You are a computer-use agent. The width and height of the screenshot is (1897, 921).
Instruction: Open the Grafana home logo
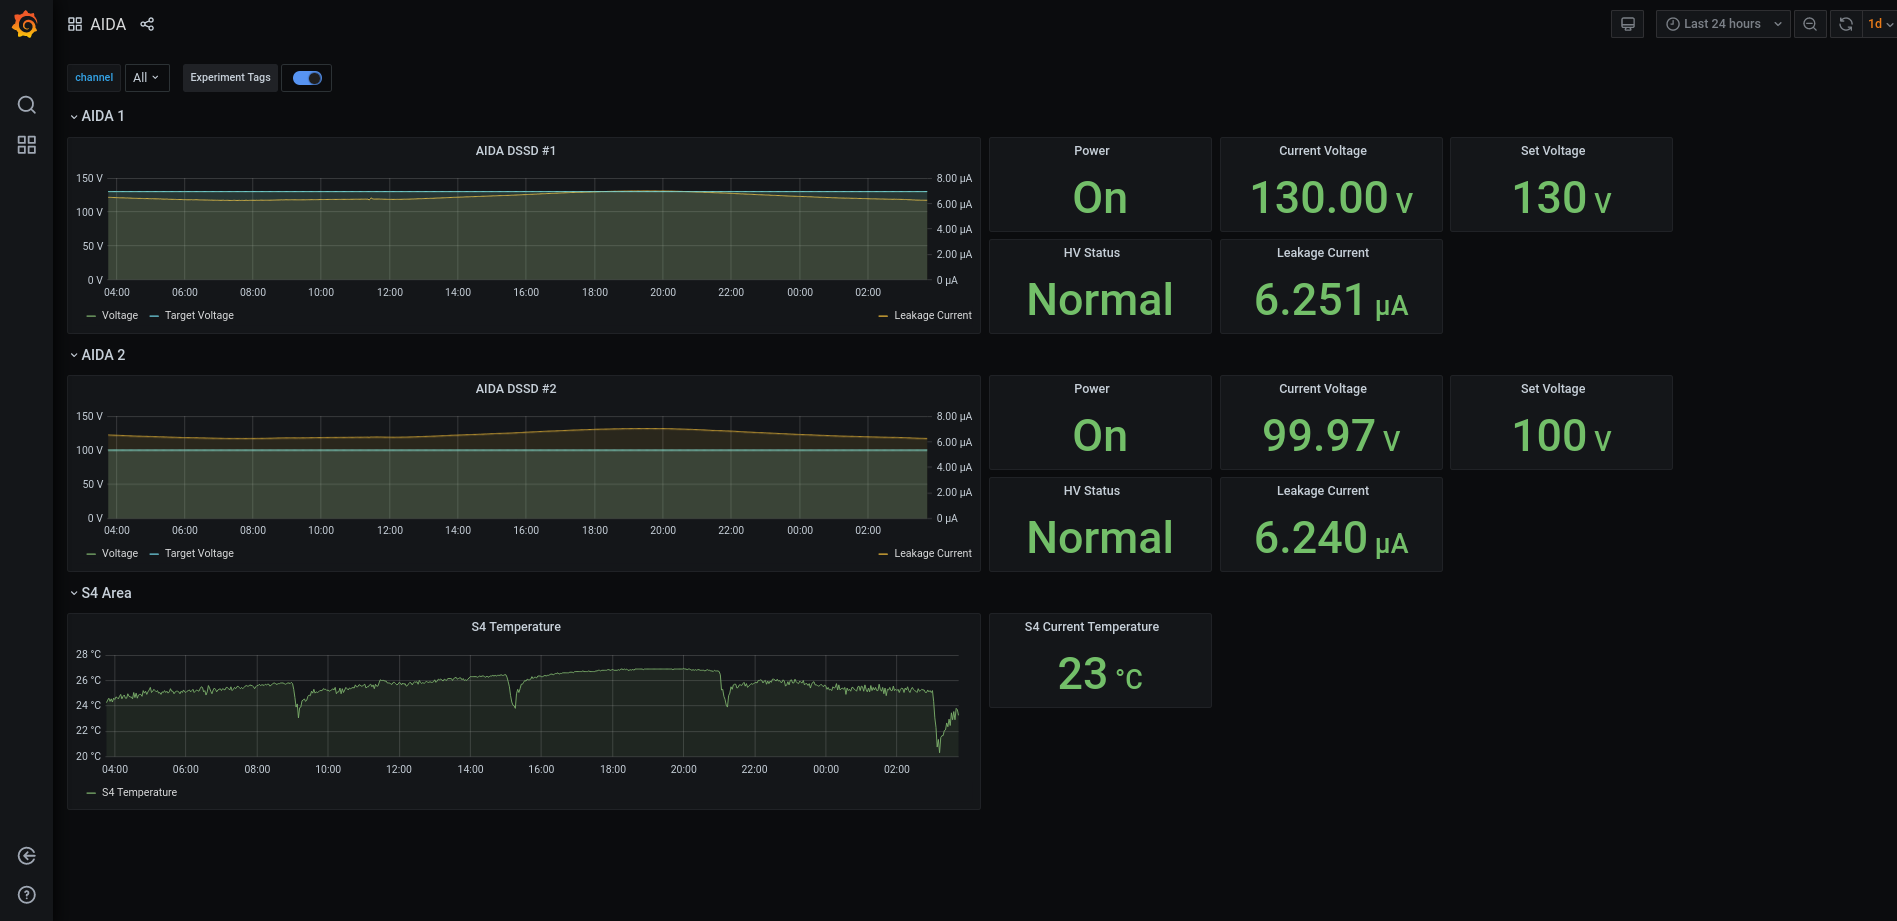point(26,24)
